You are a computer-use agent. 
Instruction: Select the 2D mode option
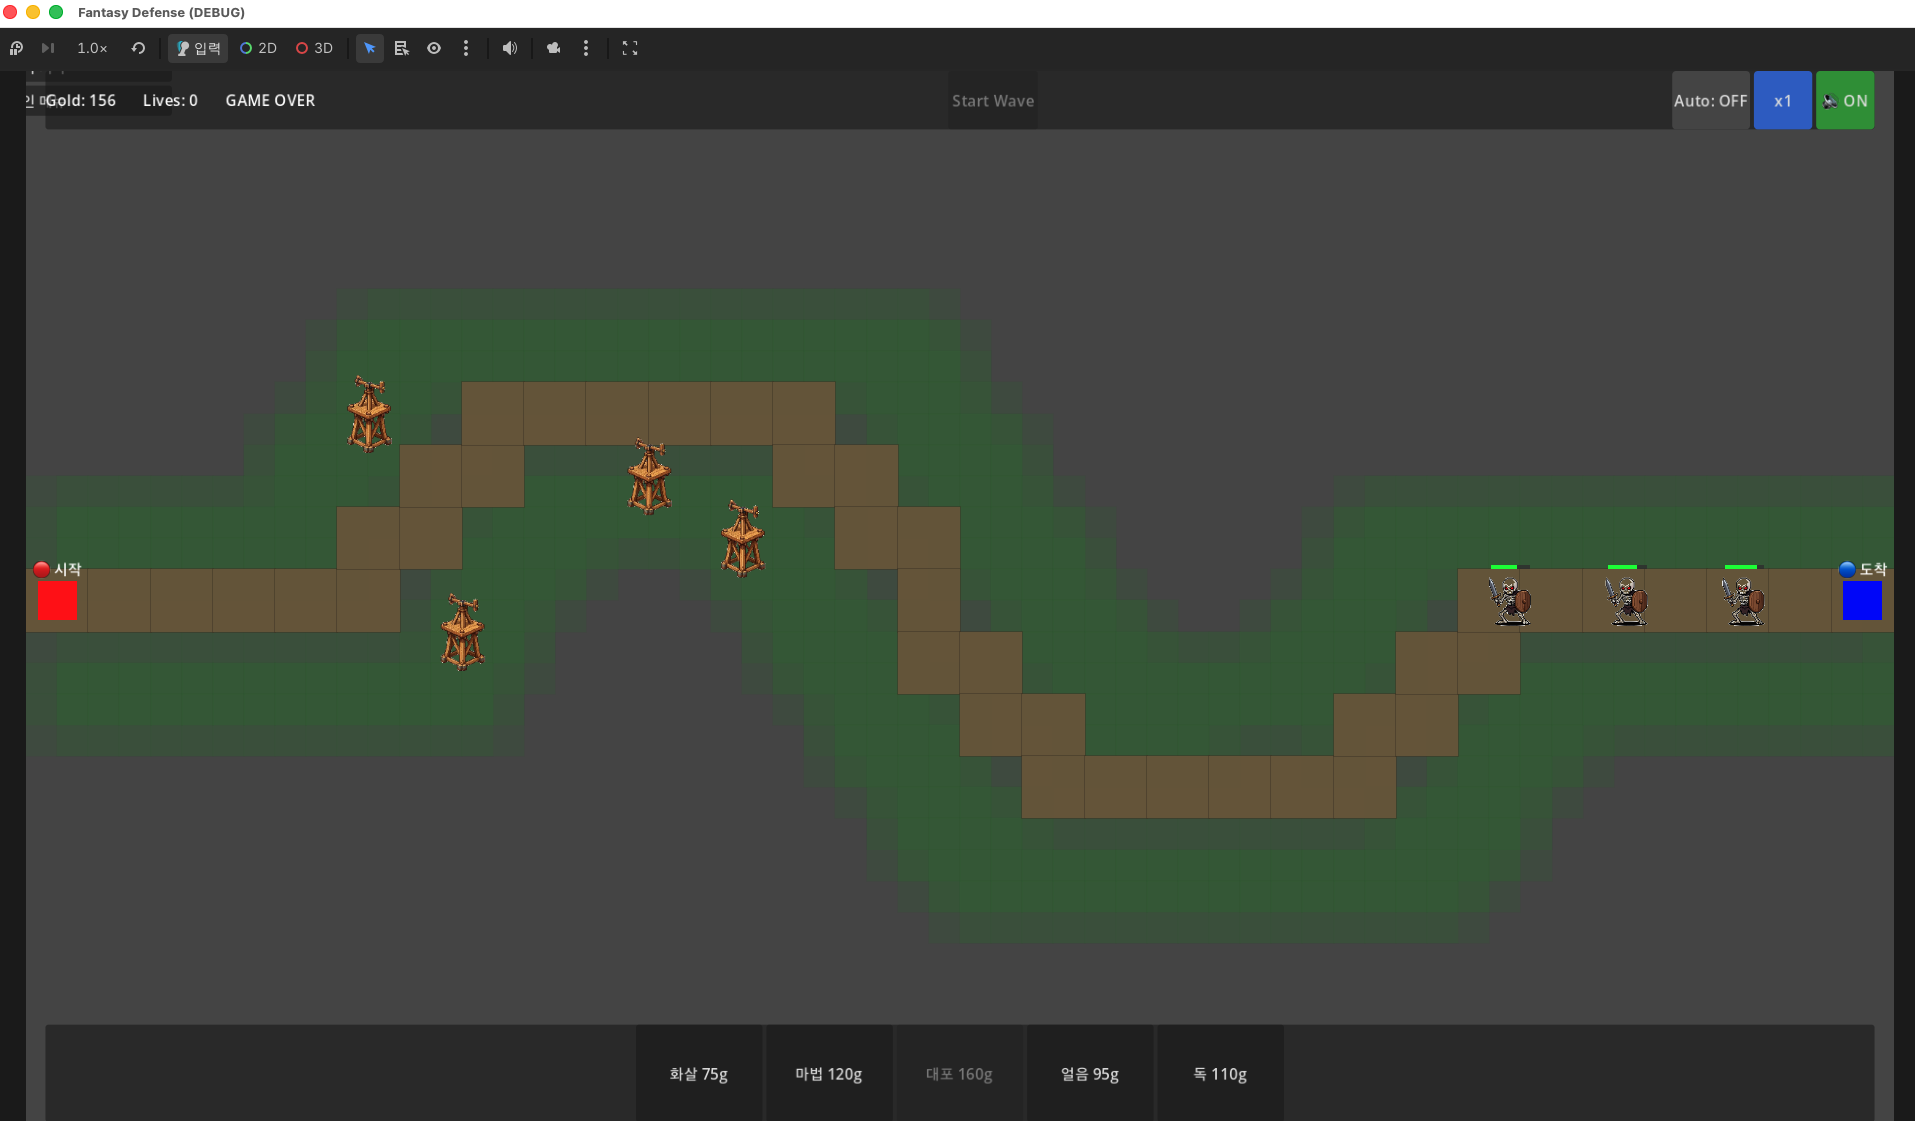click(258, 48)
